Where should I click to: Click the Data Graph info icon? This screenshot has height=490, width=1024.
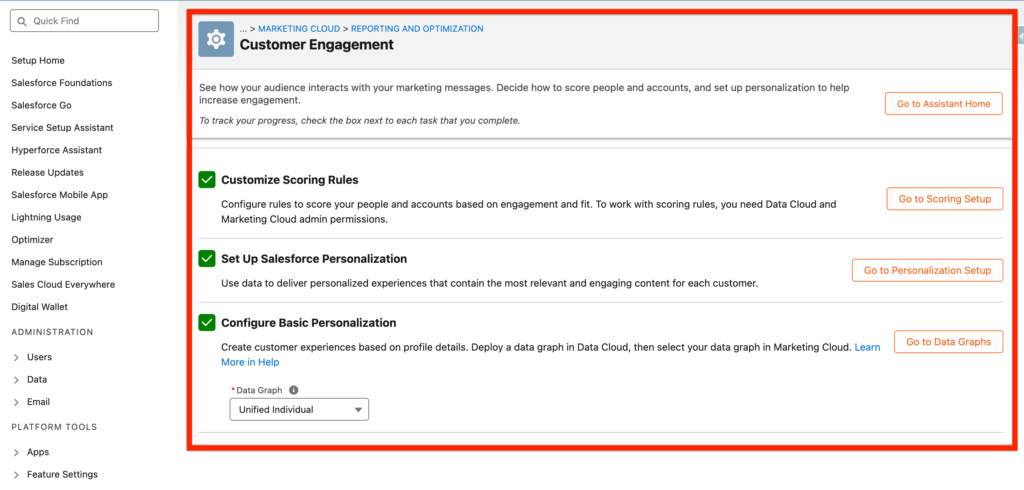[294, 390]
